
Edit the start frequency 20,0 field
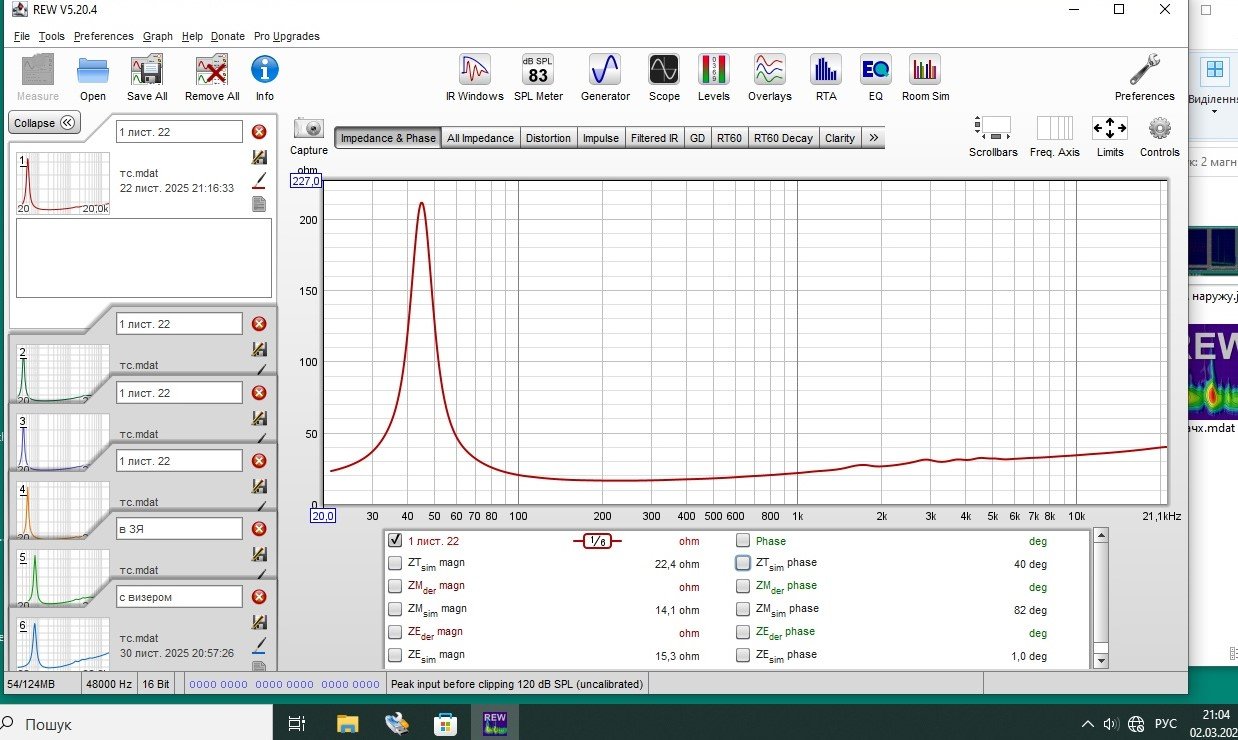(x=322, y=516)
